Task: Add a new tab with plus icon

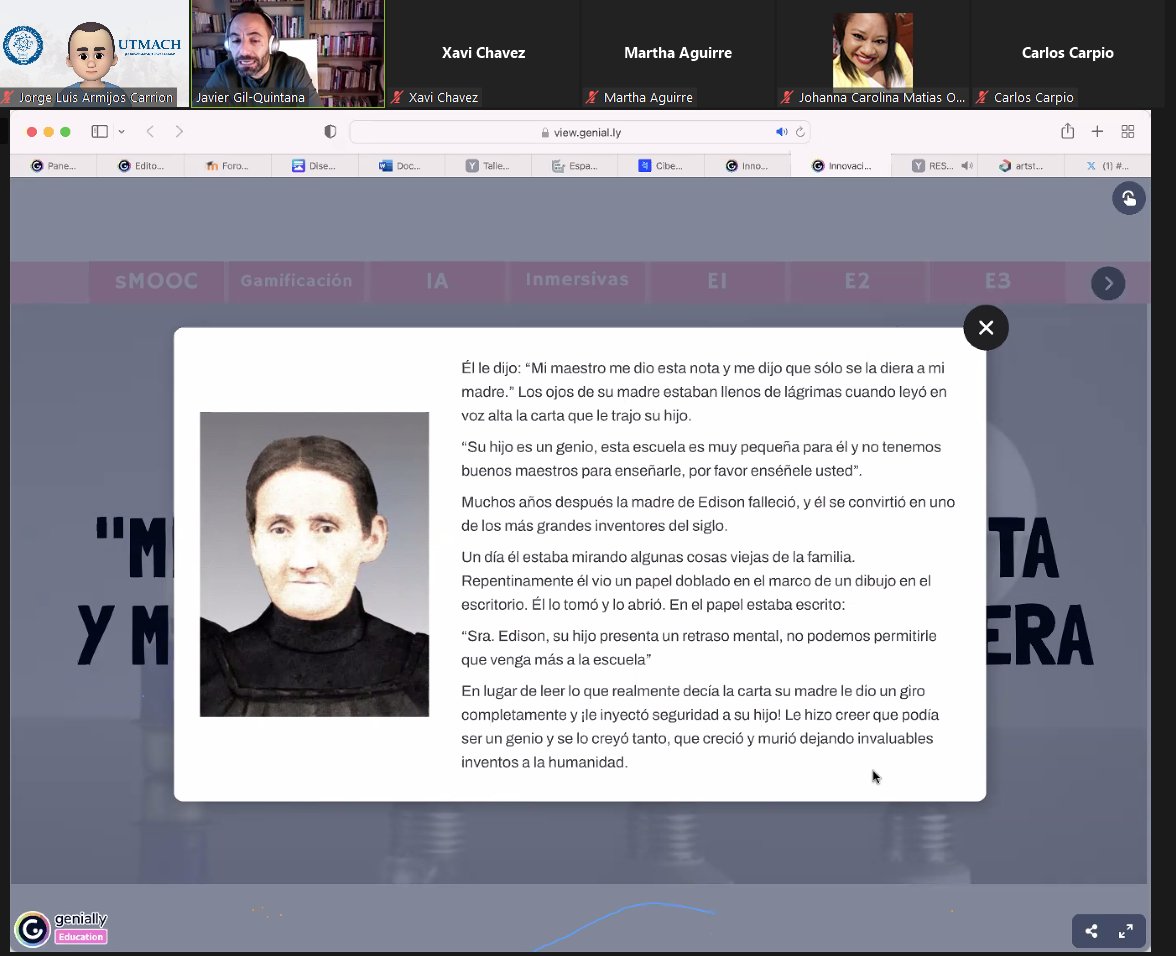Action: 1097,132
